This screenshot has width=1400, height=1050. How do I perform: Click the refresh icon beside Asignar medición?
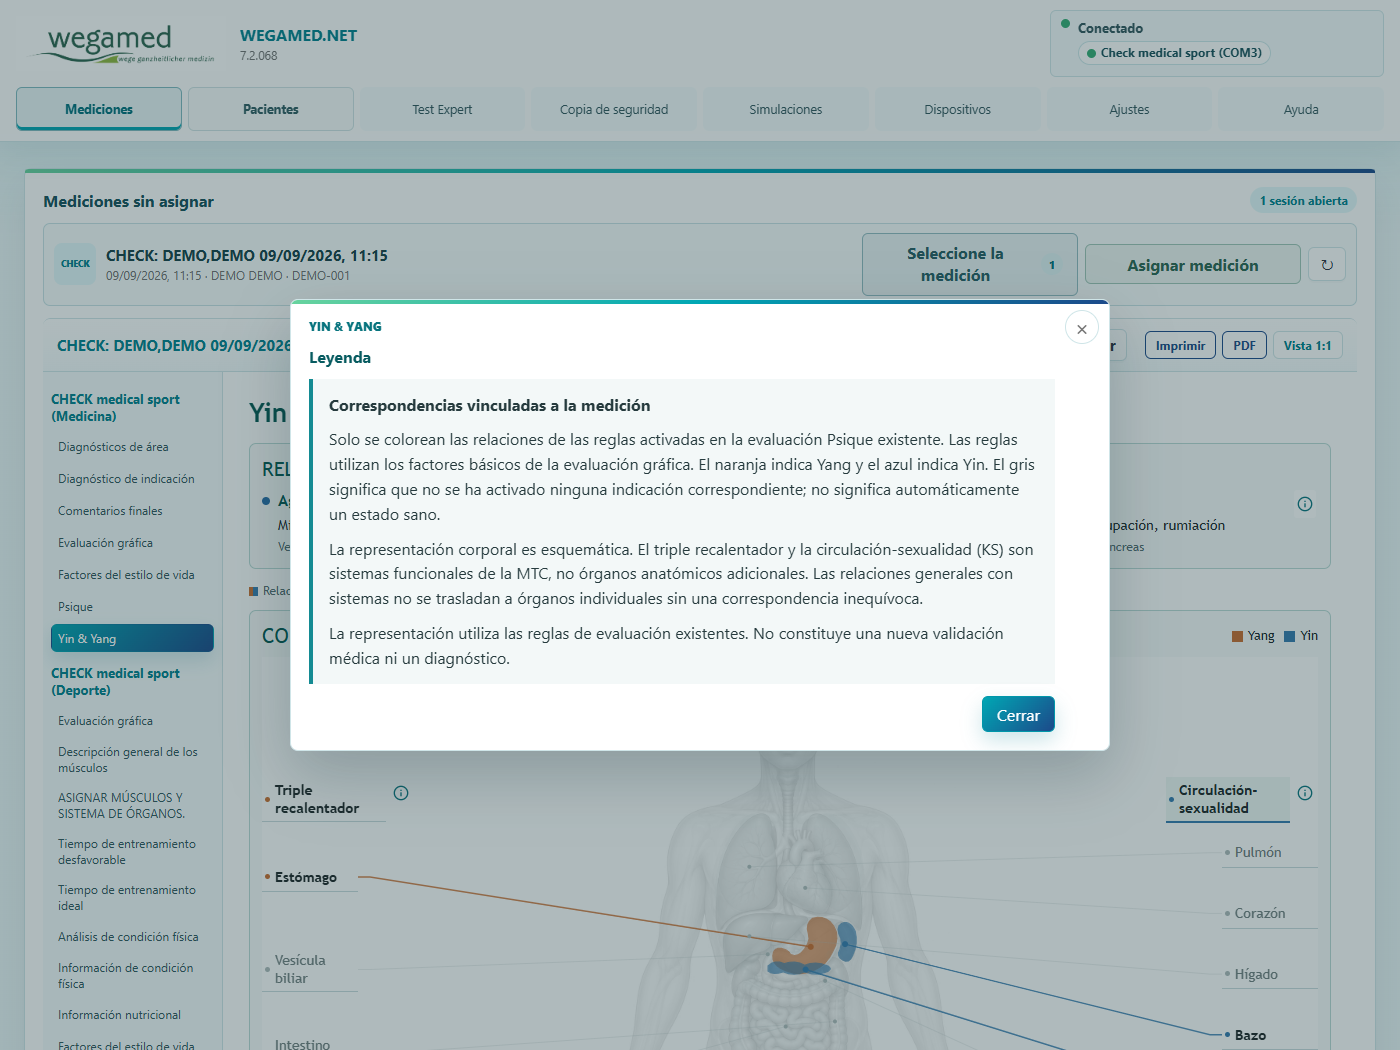1327,265
